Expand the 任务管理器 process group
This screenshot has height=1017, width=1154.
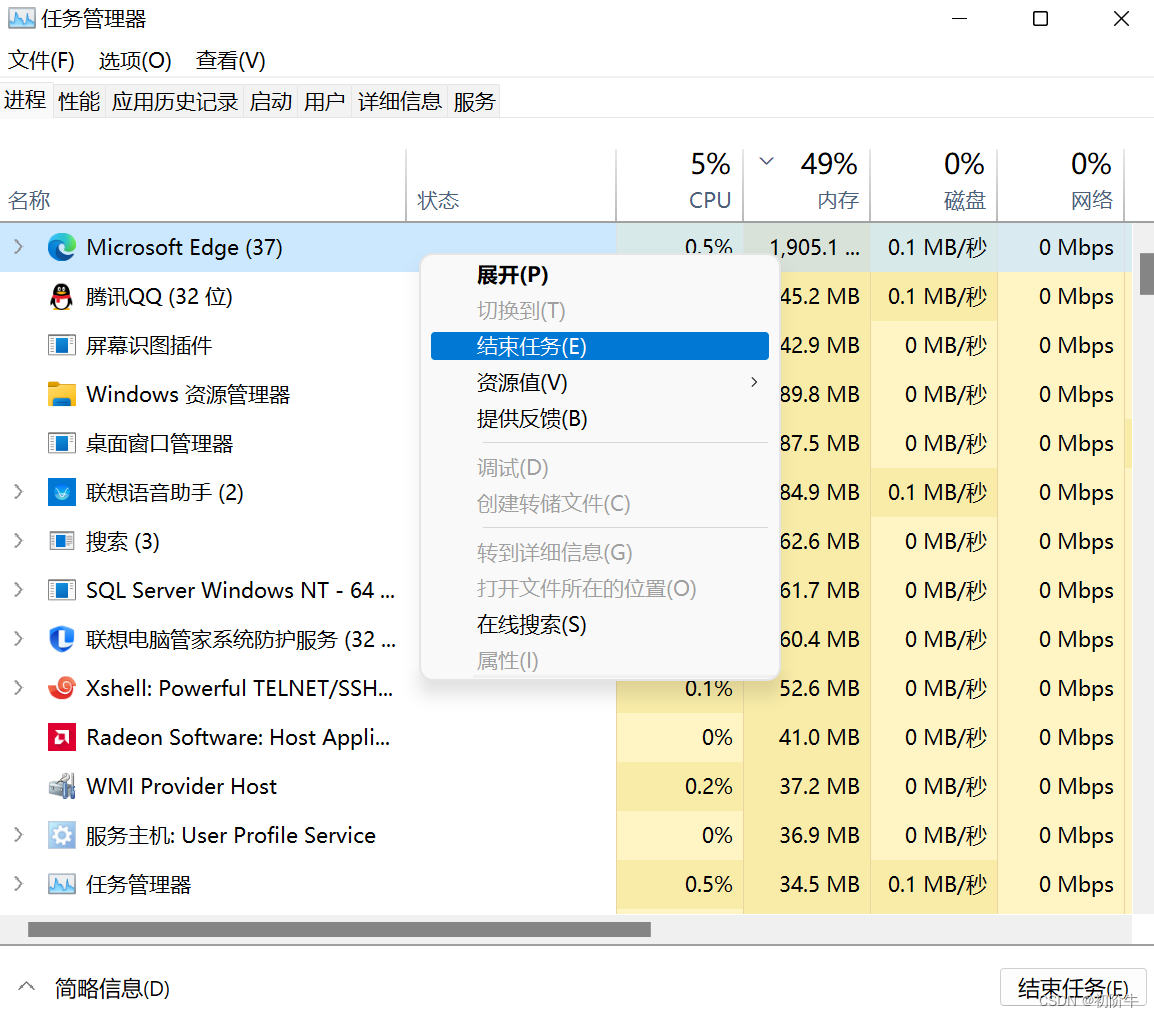pos(19,884)
